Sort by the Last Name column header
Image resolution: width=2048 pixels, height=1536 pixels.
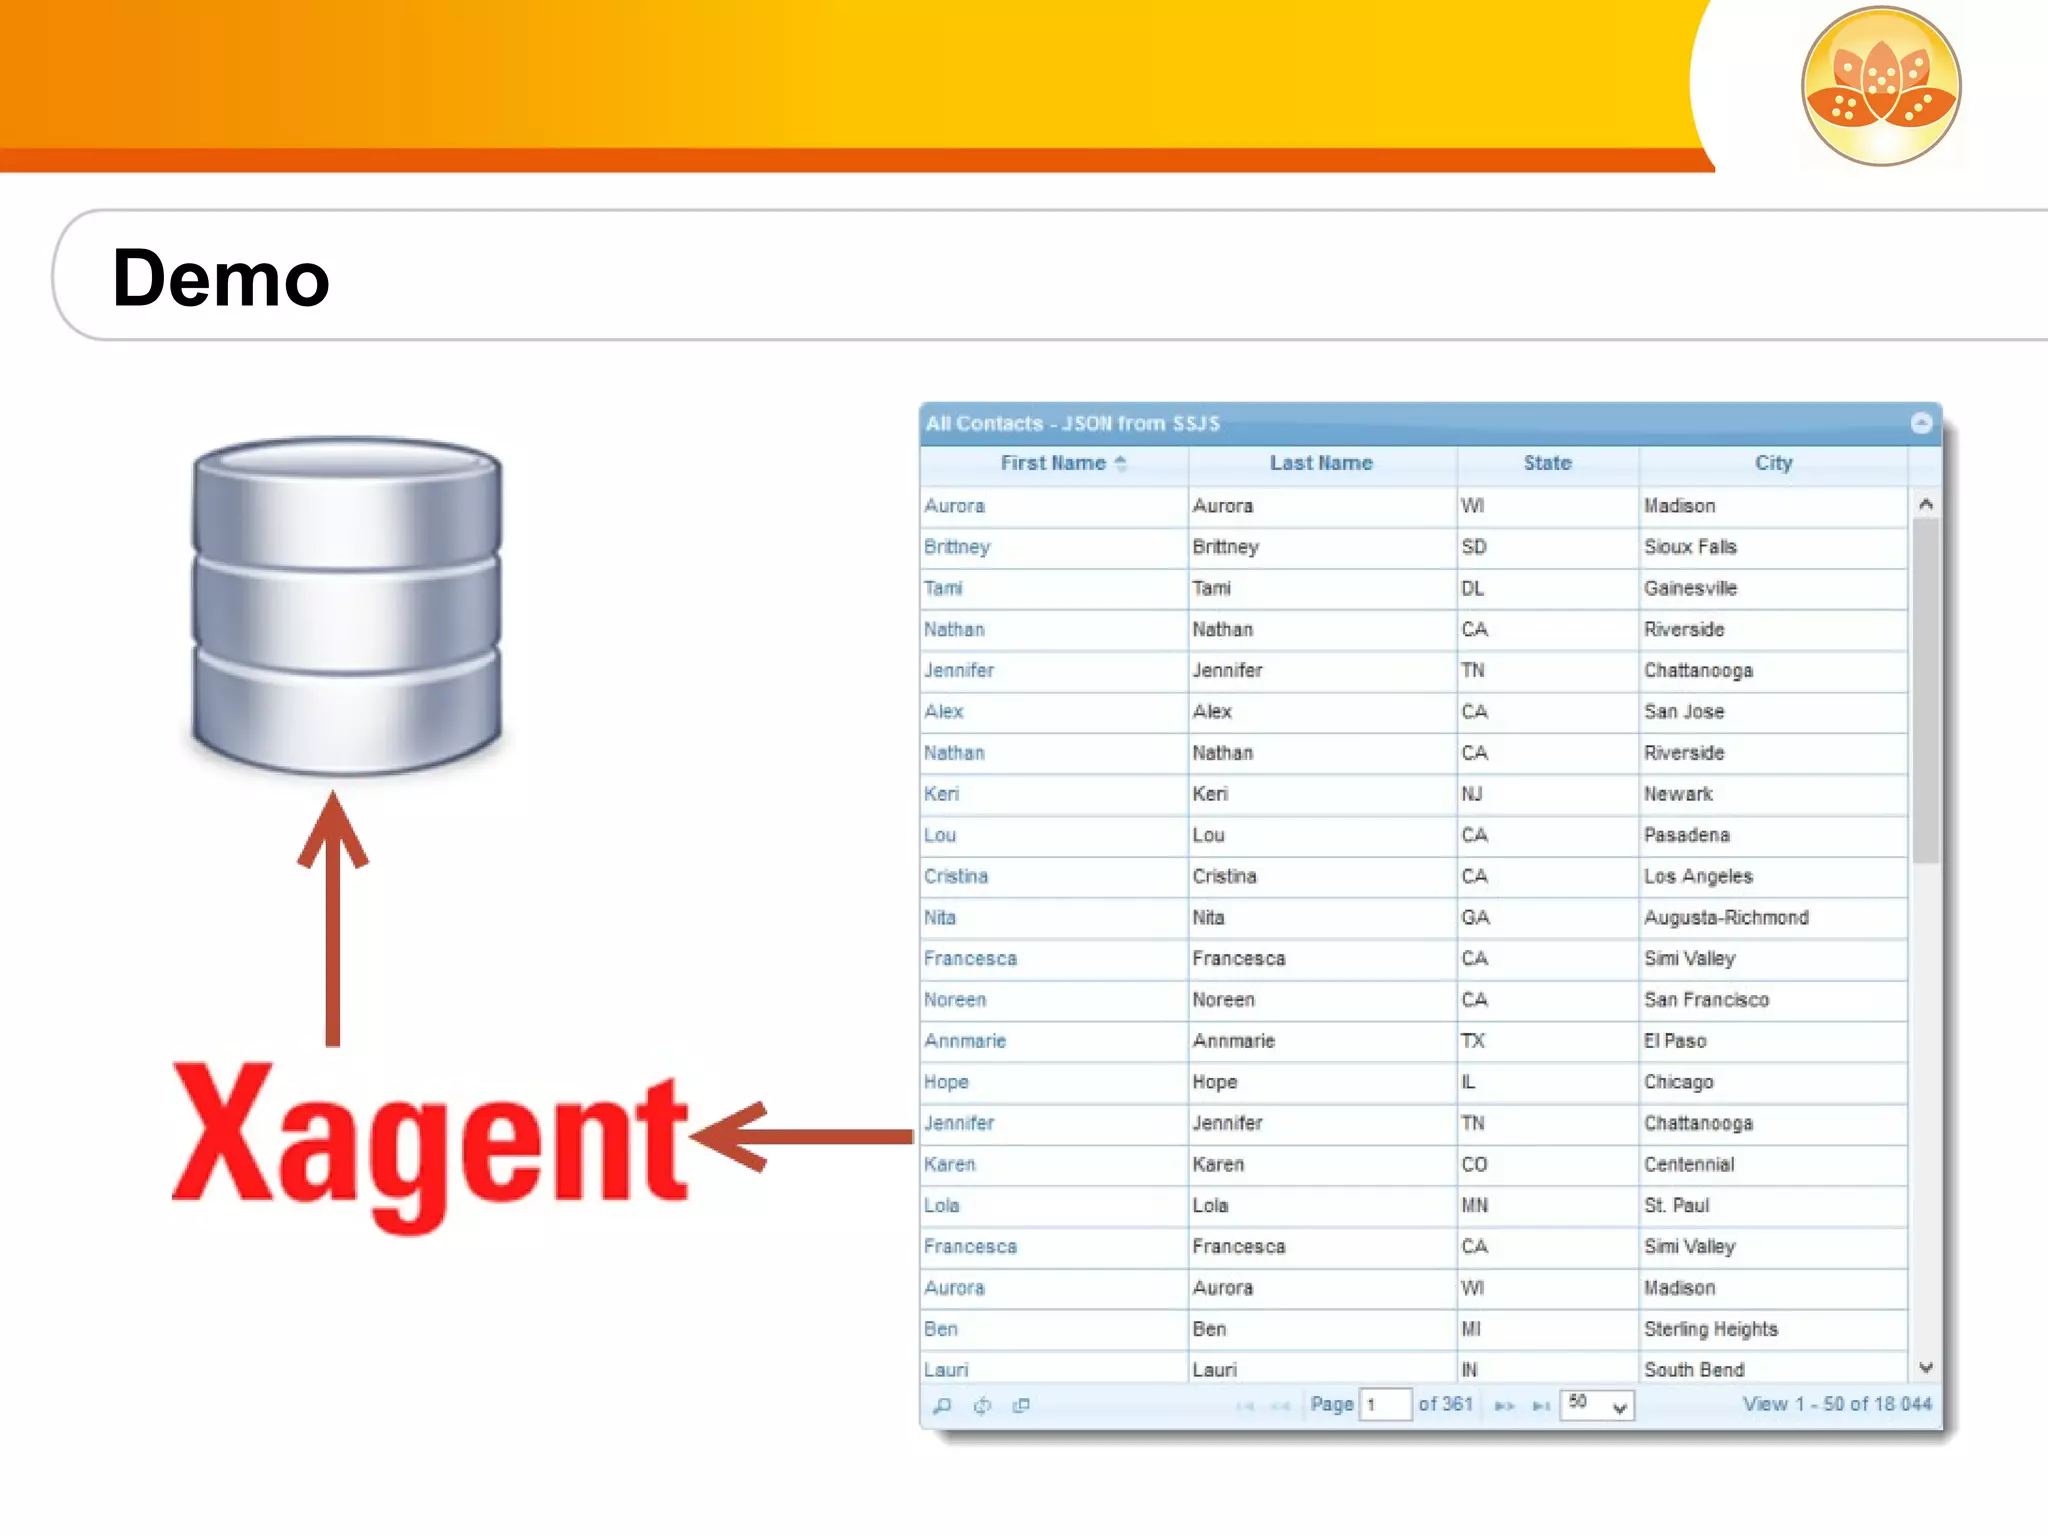(1321, 463)
